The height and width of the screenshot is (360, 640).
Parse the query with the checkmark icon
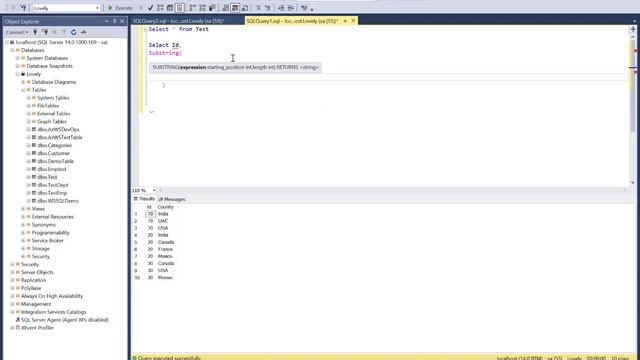(x=151, y=8)
